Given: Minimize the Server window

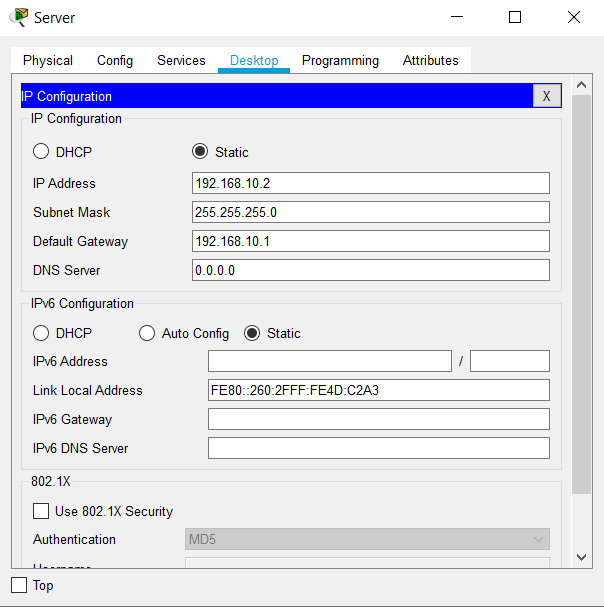Looking at the screenshot, I should point(457,17).
